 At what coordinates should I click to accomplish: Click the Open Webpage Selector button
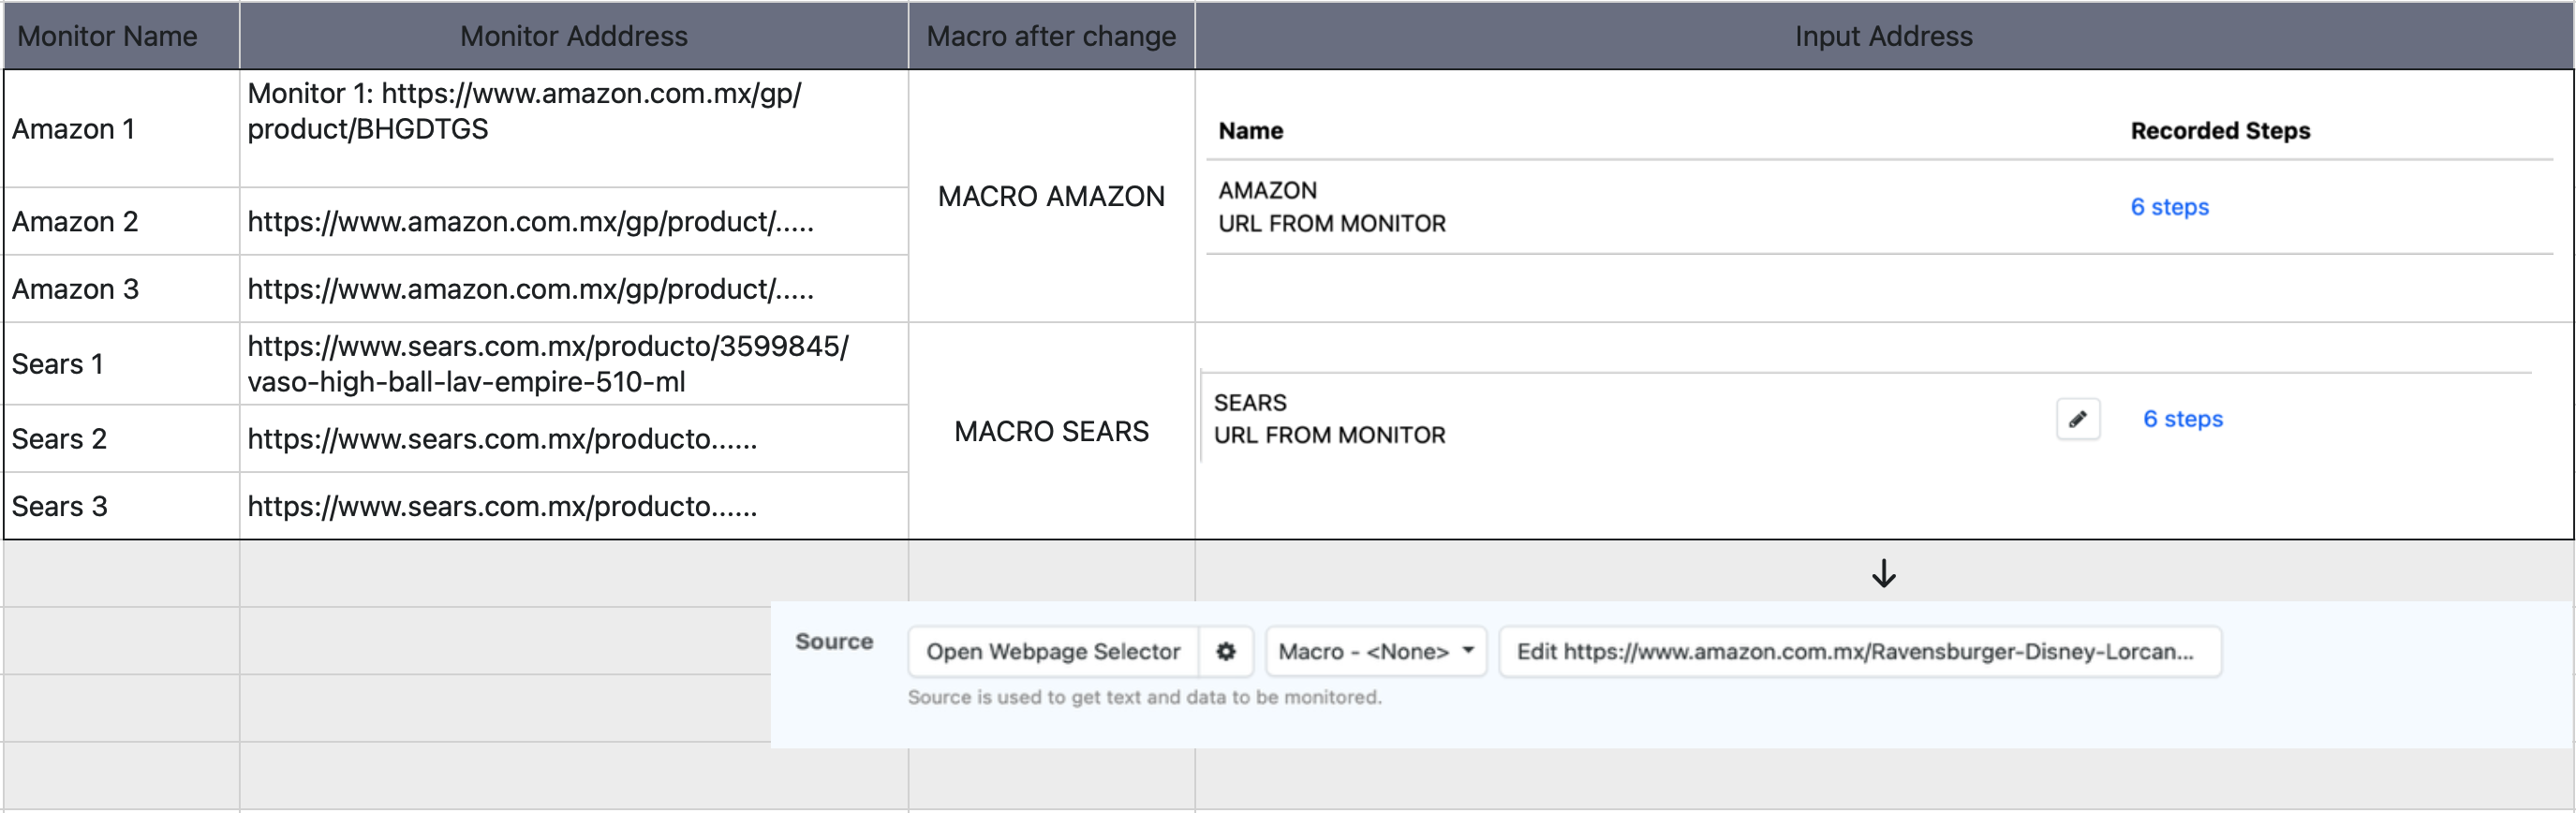coord(1053,652)
